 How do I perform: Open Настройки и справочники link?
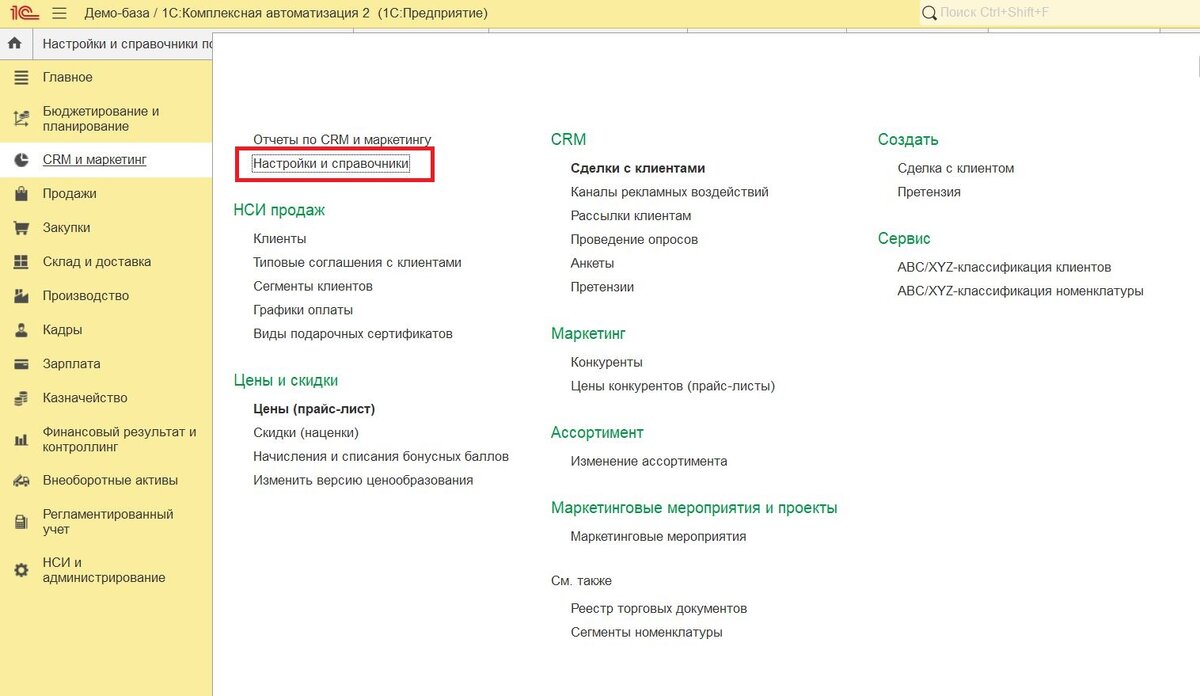331,163
